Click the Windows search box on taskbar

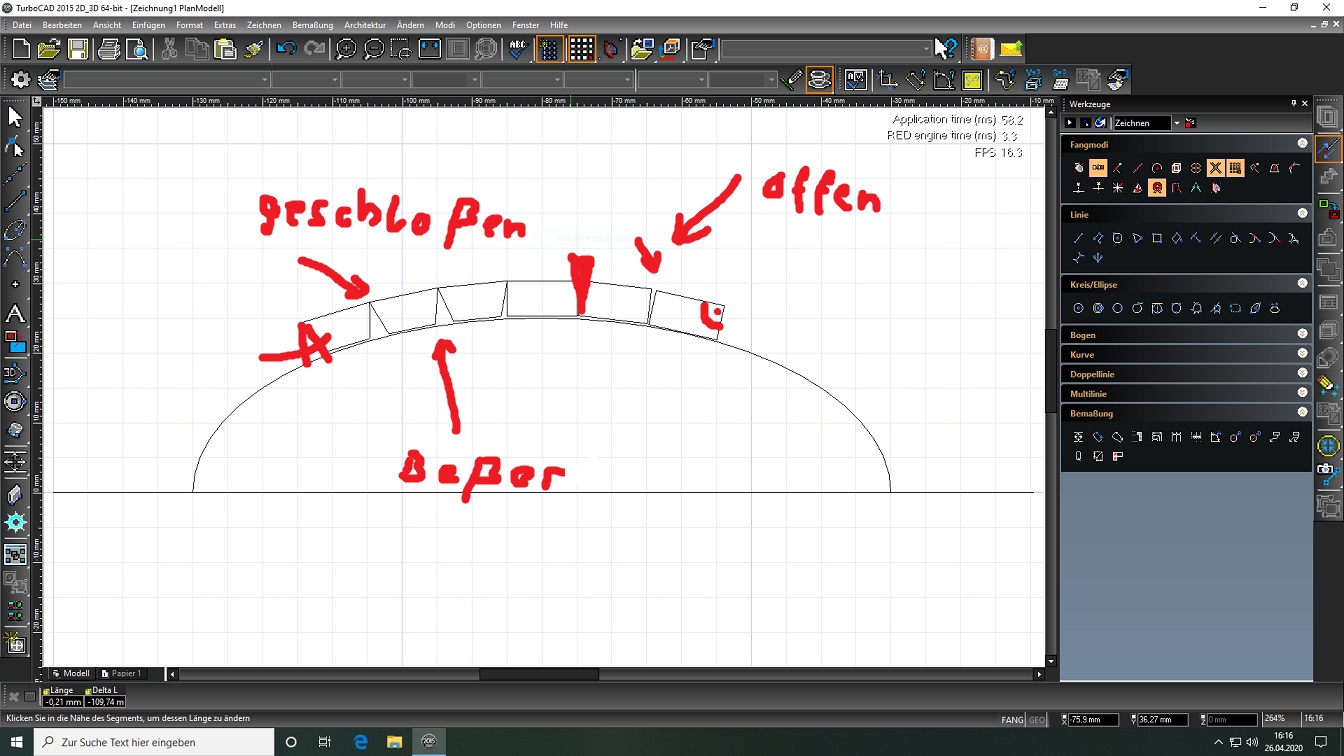155,742
